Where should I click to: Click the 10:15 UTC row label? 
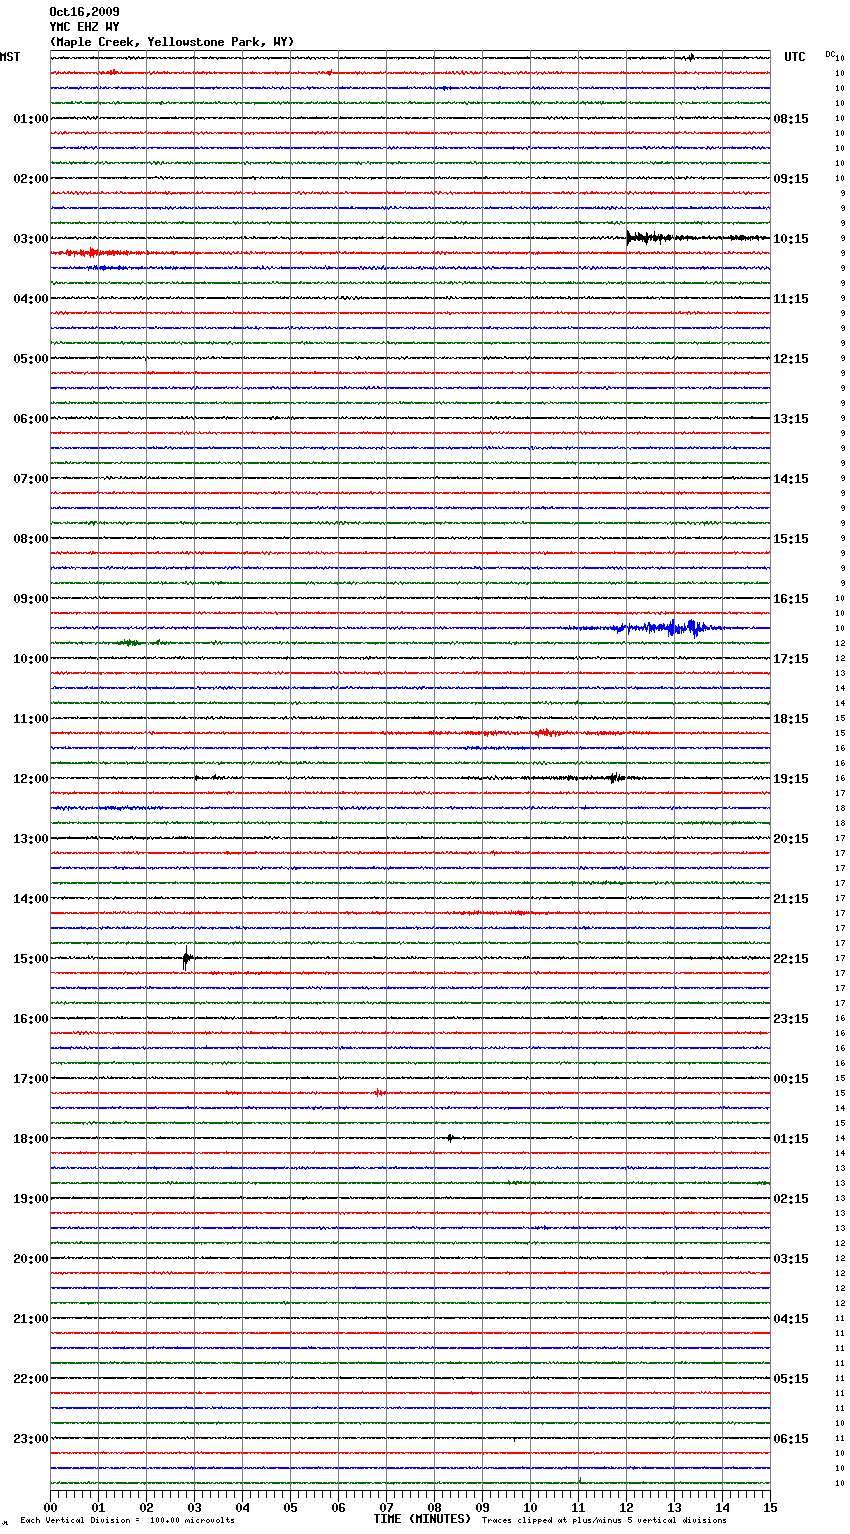pos(791,239)
